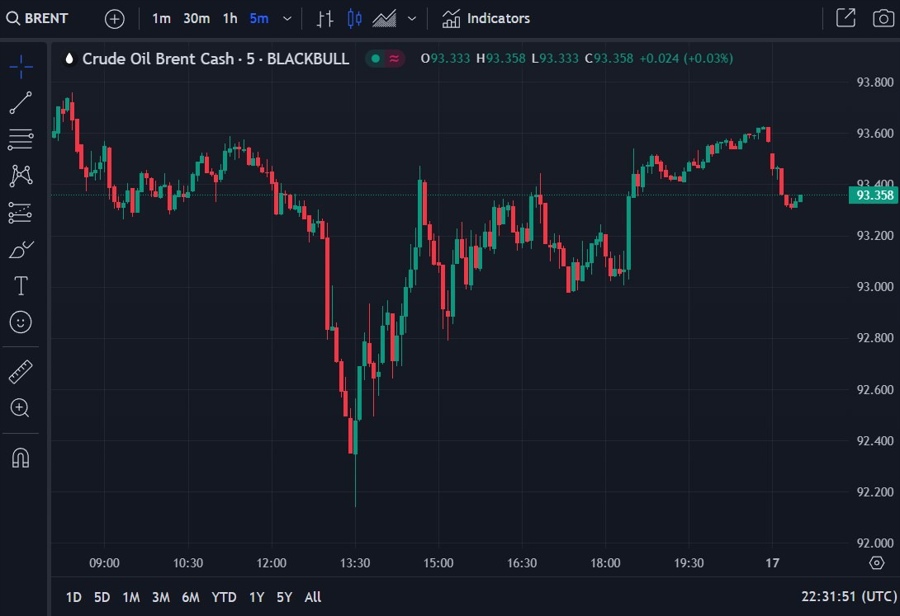Screen dimensions: 900x616
Task: Click the 22:31:51 (UTC) timezone clock
Action: pos(849,596)
